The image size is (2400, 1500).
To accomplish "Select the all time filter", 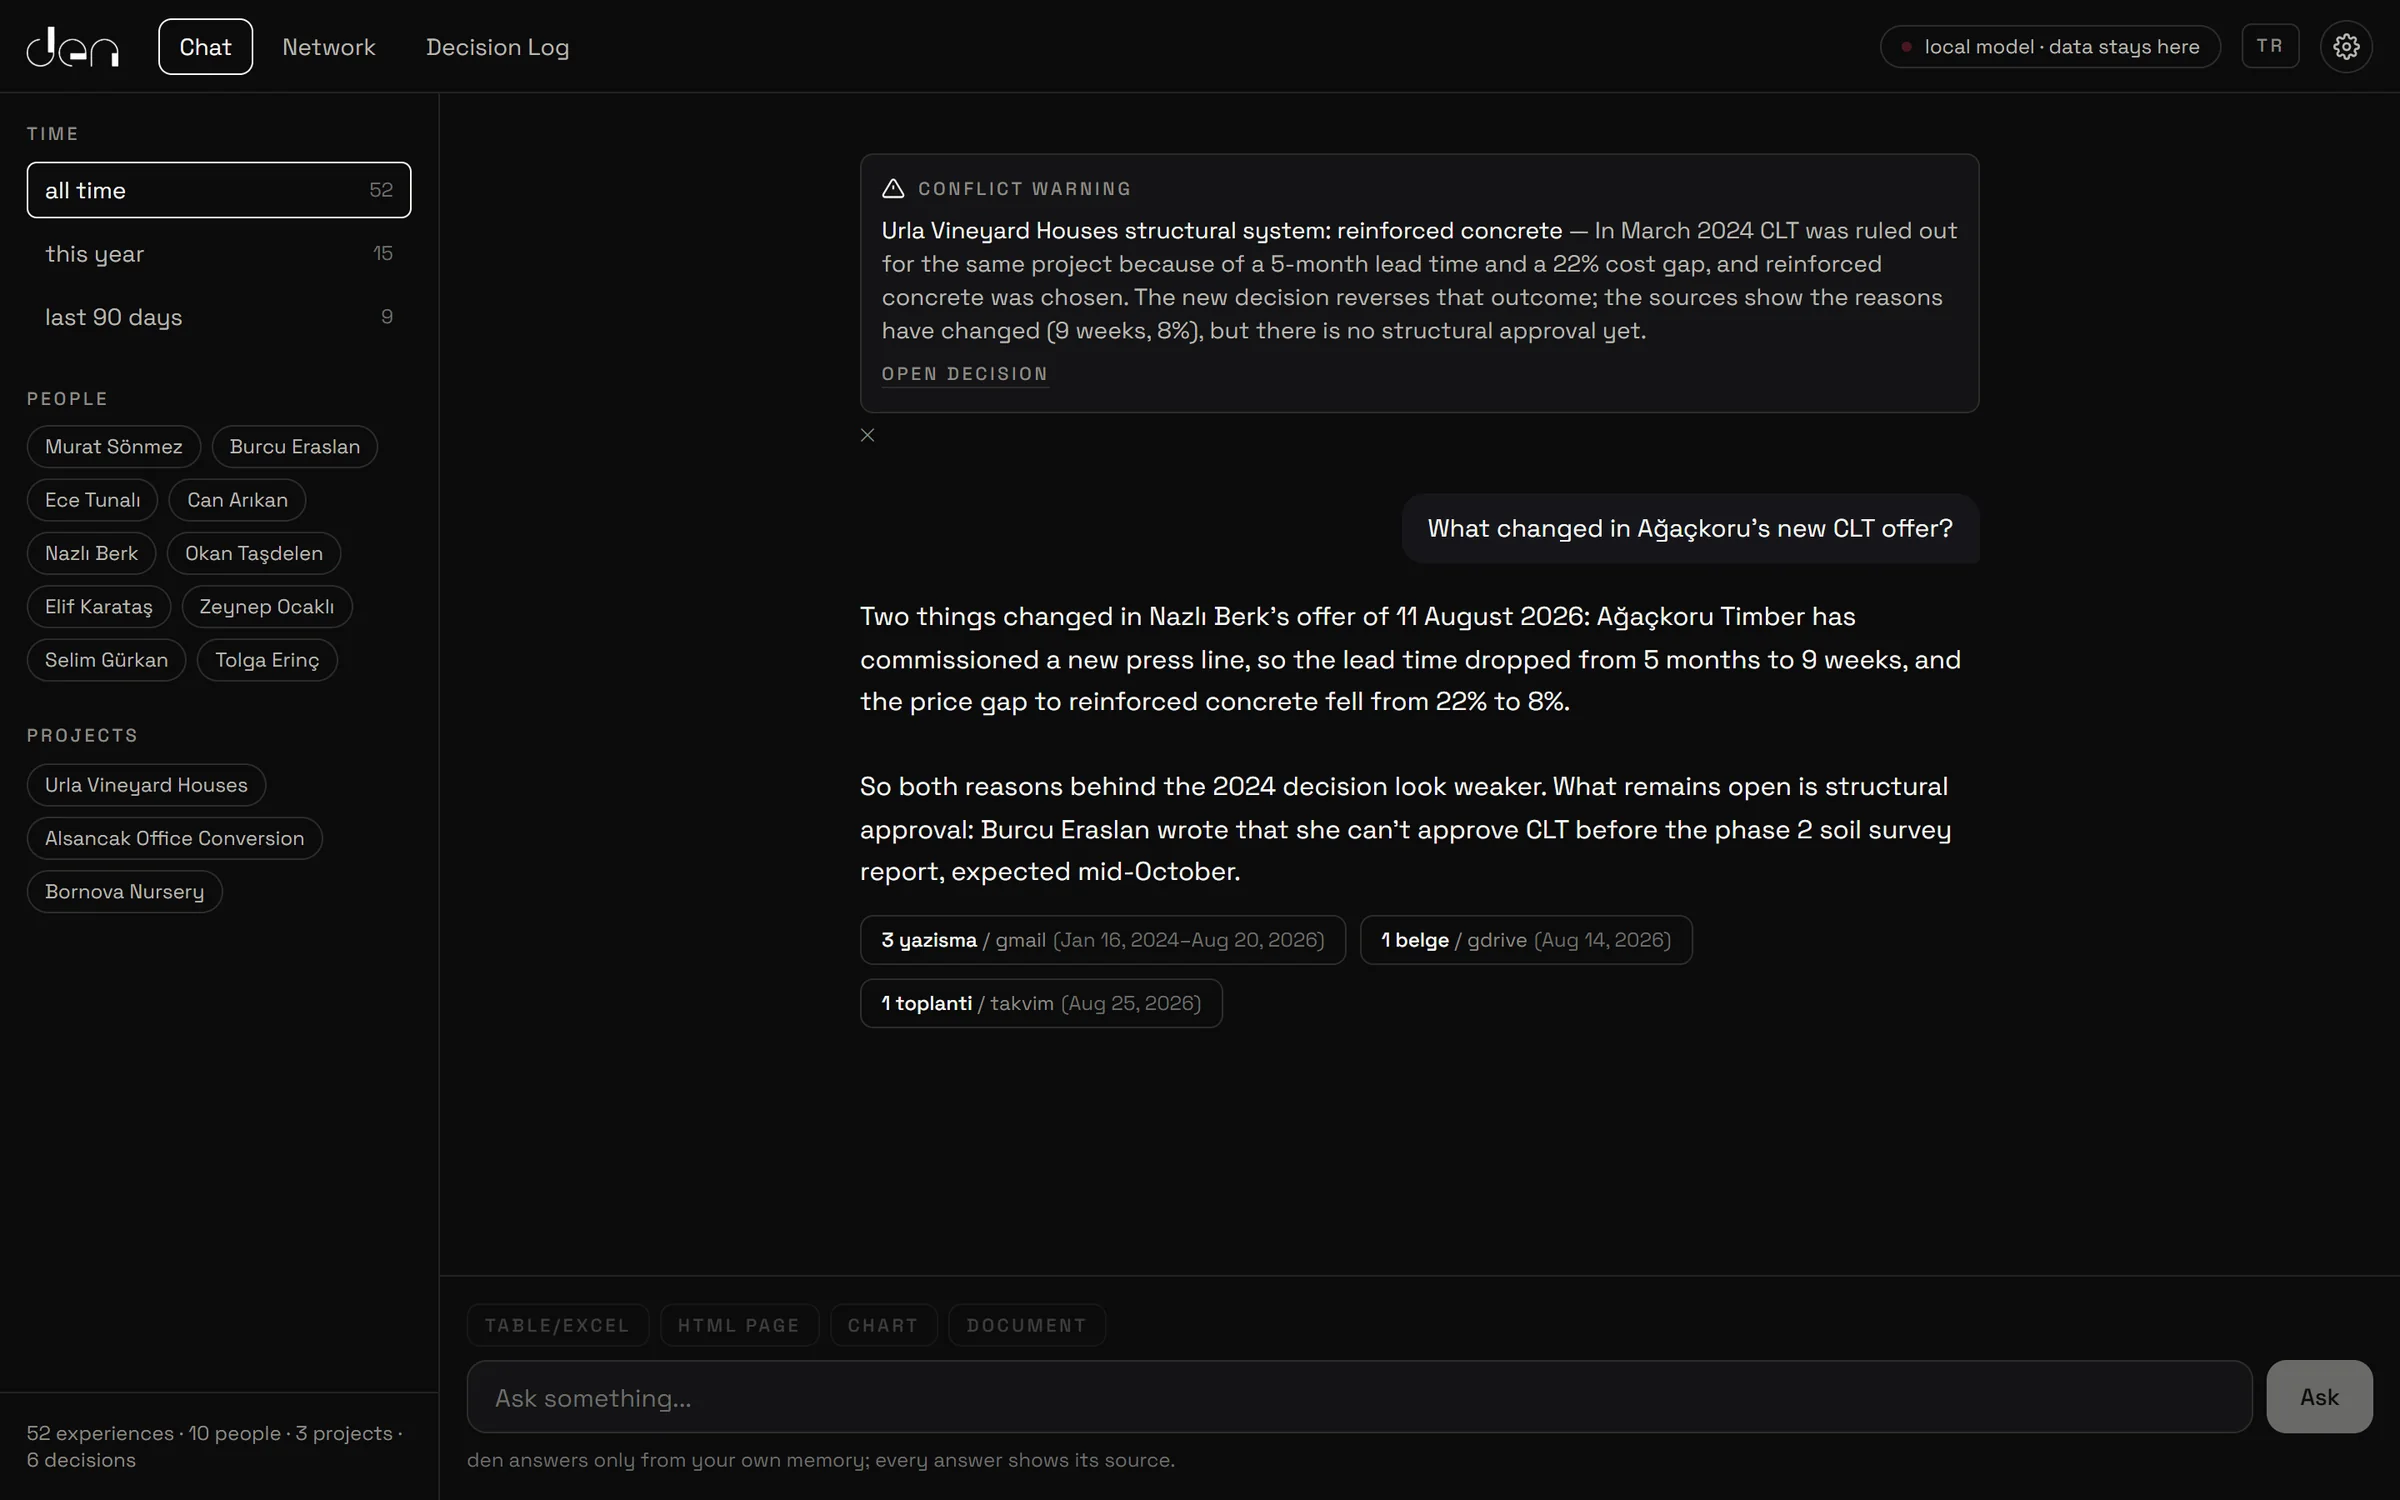I will pyautogui.click(x=219, y=190).
